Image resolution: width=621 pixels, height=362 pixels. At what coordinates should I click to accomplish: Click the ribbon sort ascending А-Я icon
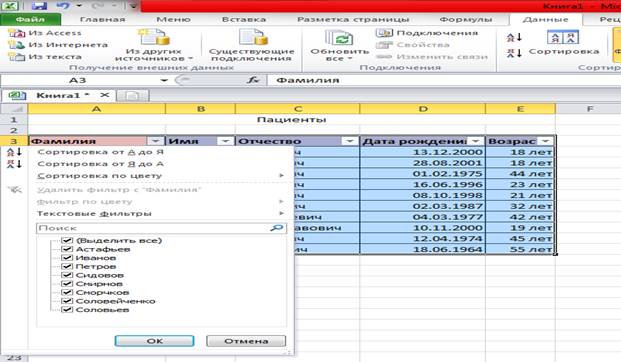coord(514,38)
